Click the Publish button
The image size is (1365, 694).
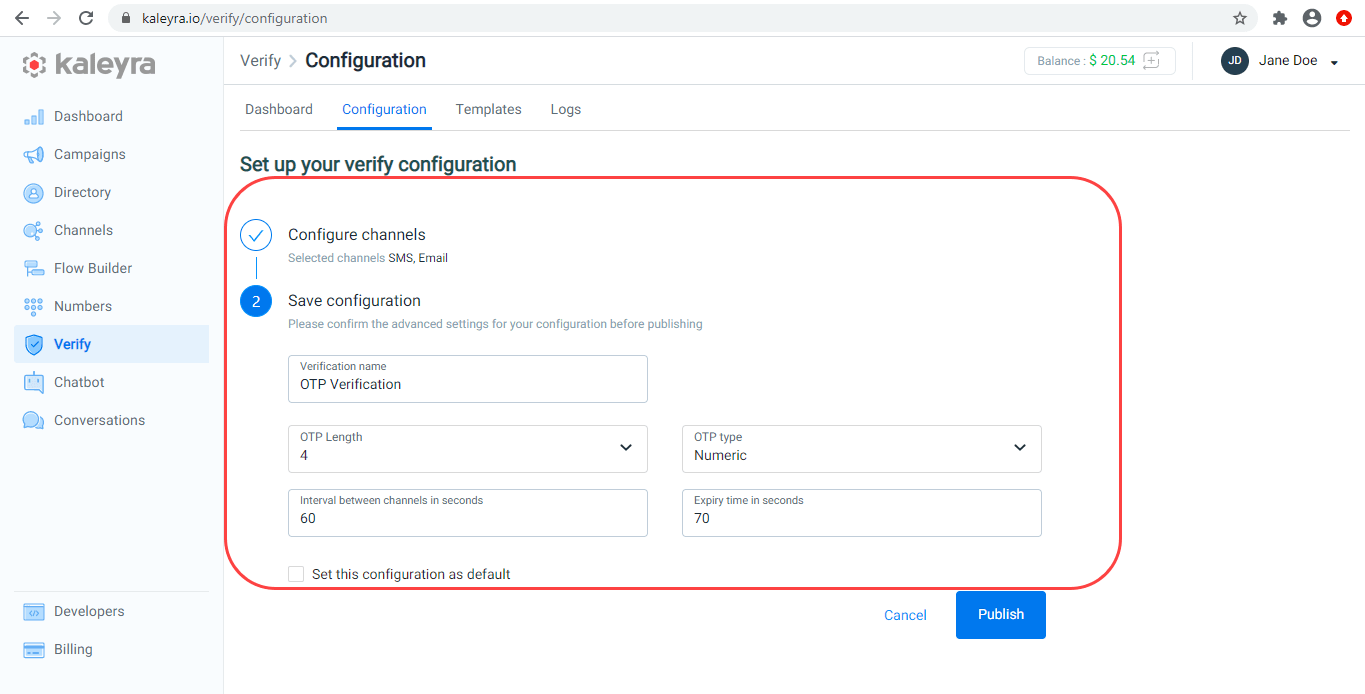coord(1001,615)
